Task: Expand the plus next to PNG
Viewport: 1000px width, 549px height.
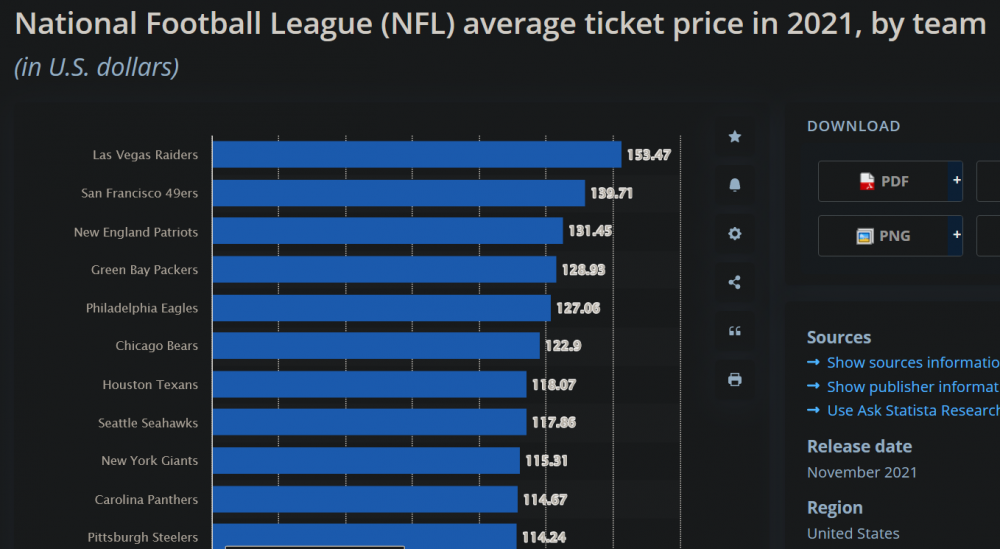Action: 956,236
